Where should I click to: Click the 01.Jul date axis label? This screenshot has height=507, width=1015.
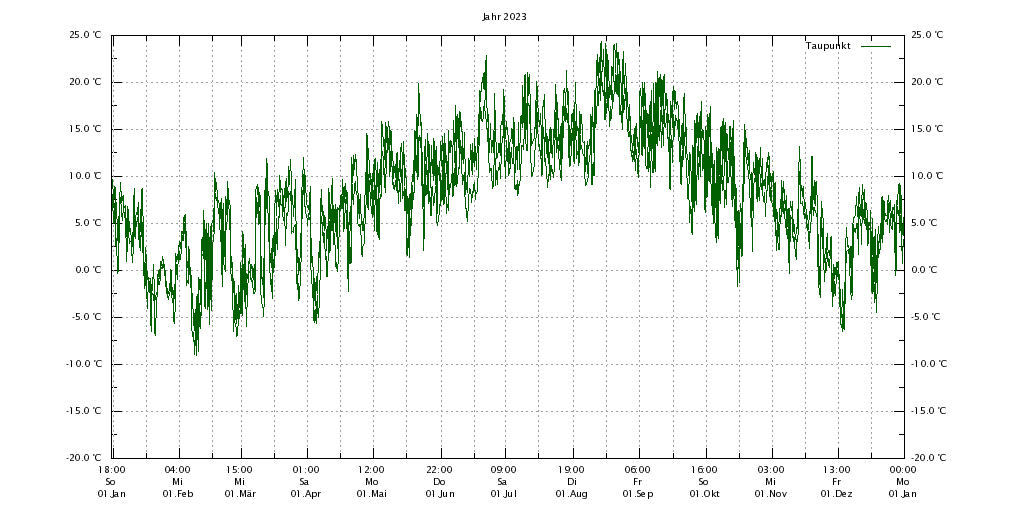tap(502, 494)
